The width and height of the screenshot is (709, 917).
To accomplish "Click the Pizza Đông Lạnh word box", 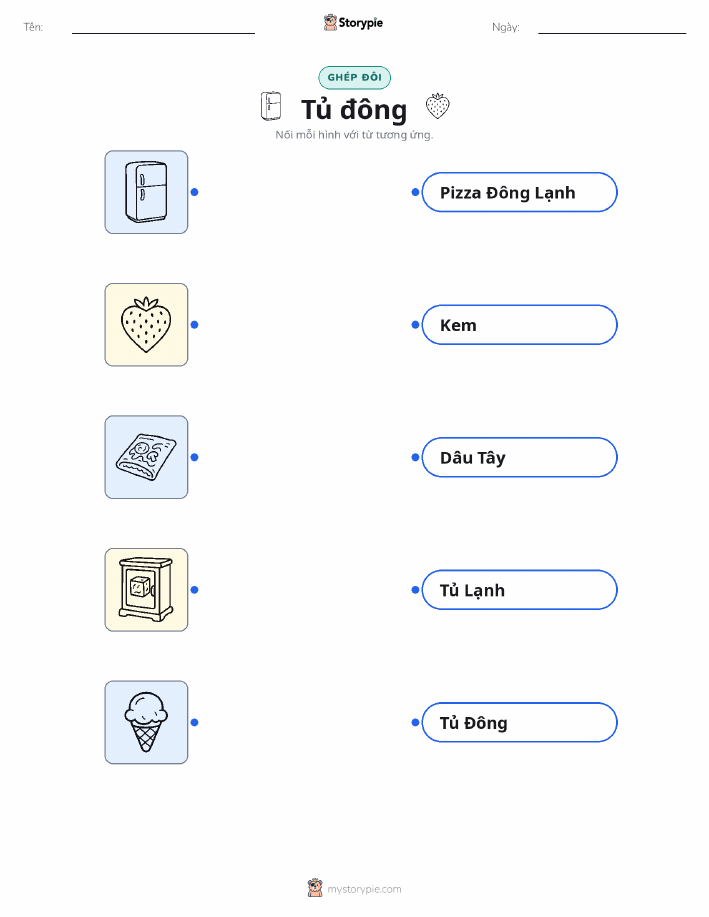I will click(519, 192).
